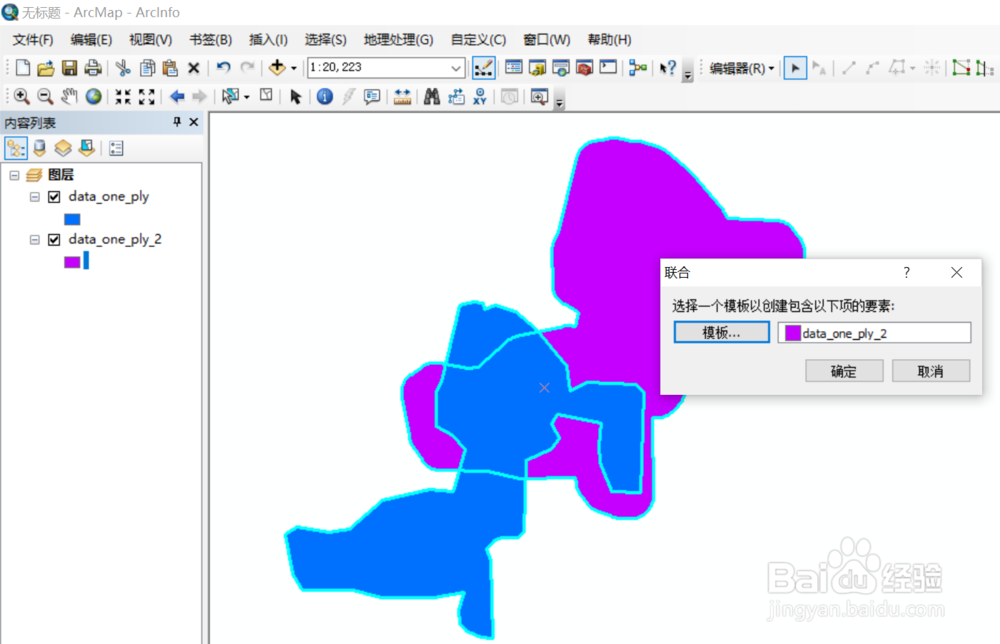Image resolution: width=1000 pixels, height=644 pixels.
Task: Open Create Viewer Window tool
Action: point(539,97)
